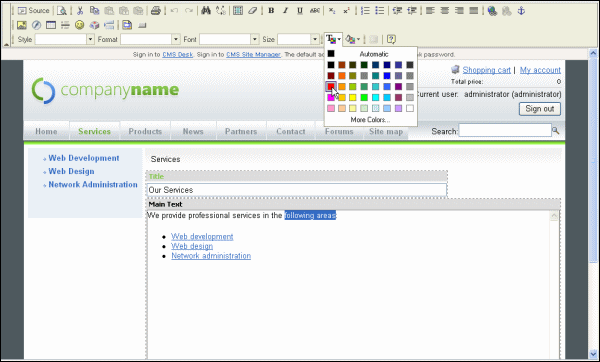This screenshot has height=362, width=600.
Task: Insert a smiley emoticon
Action: (x=80, y=25)
